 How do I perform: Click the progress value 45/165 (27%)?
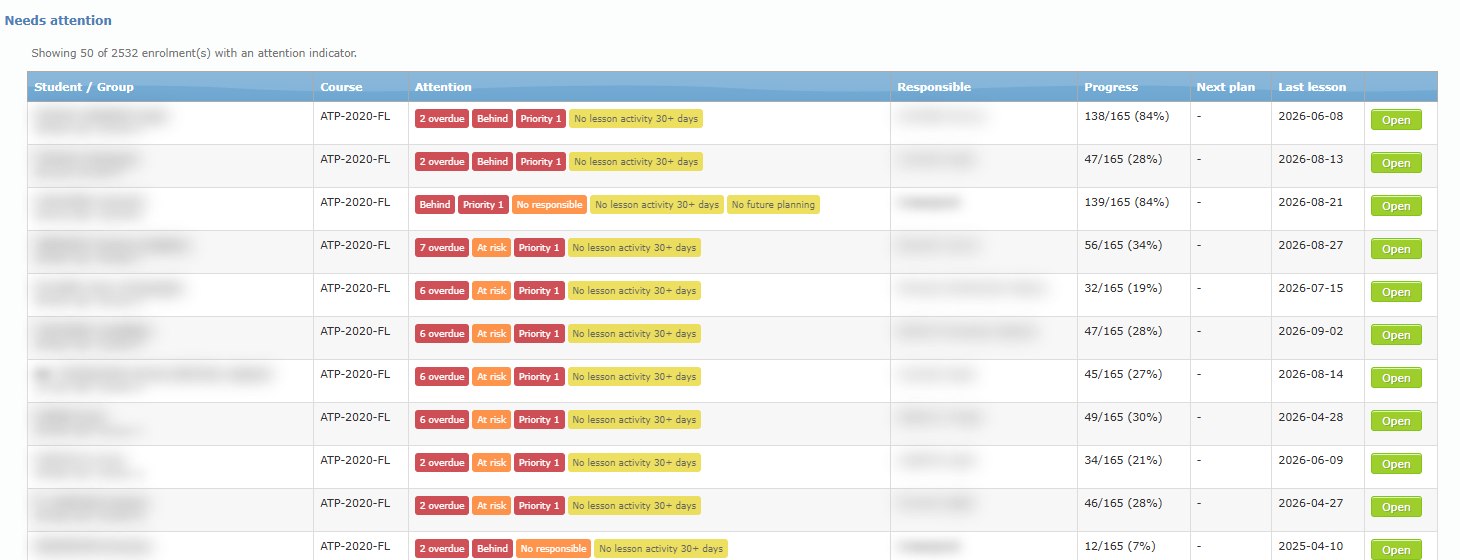(x=1123, y=374)
